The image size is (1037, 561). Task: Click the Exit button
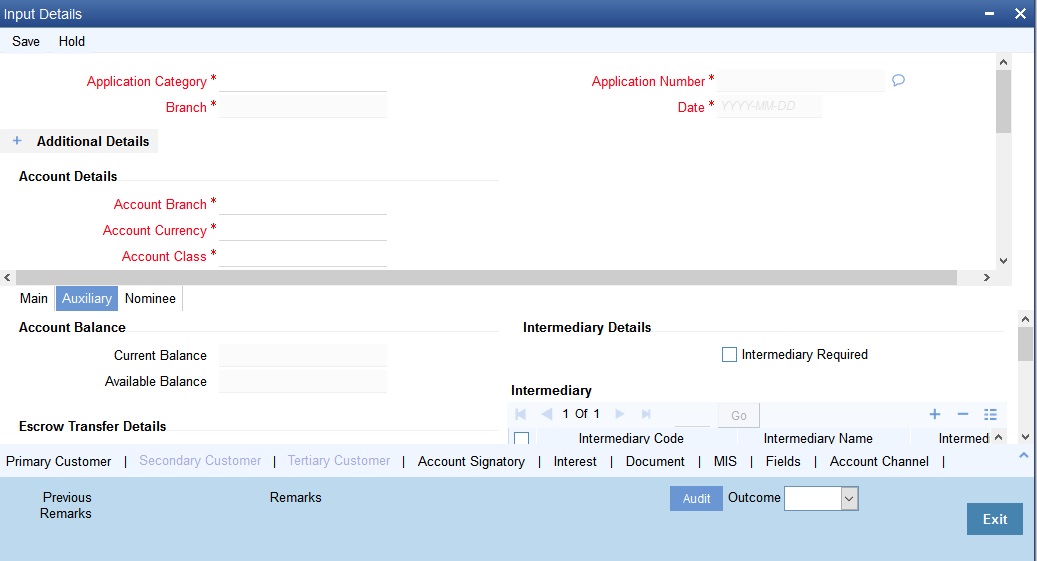coord(995,519)
